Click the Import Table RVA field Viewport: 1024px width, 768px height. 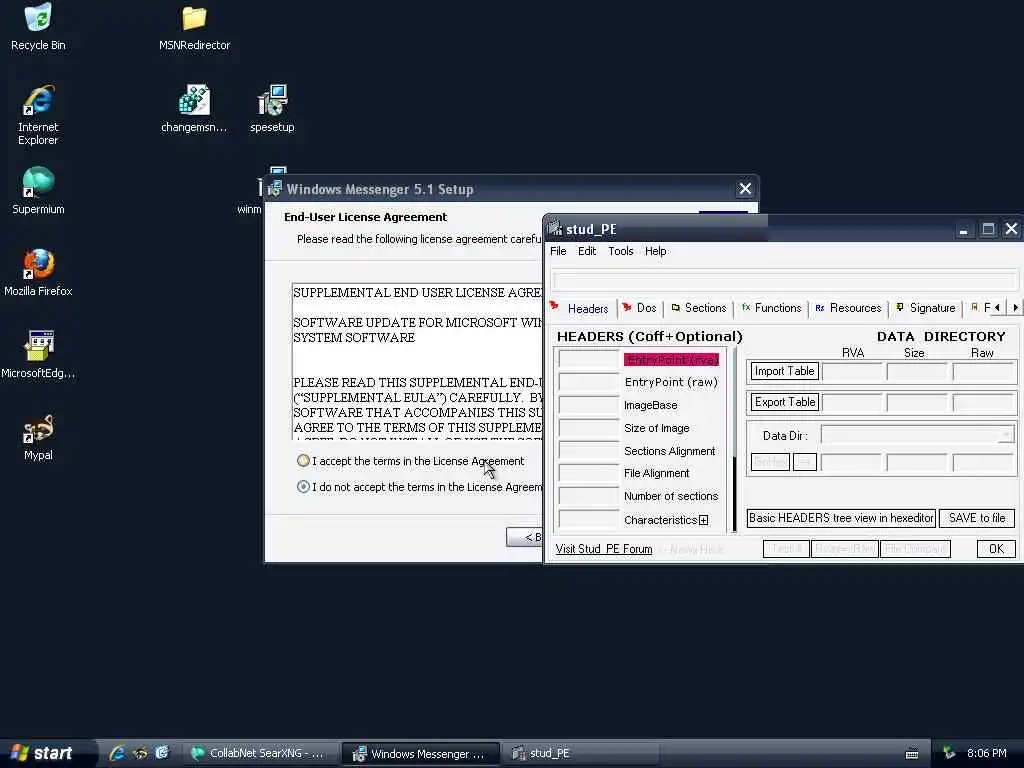(852, 372)
